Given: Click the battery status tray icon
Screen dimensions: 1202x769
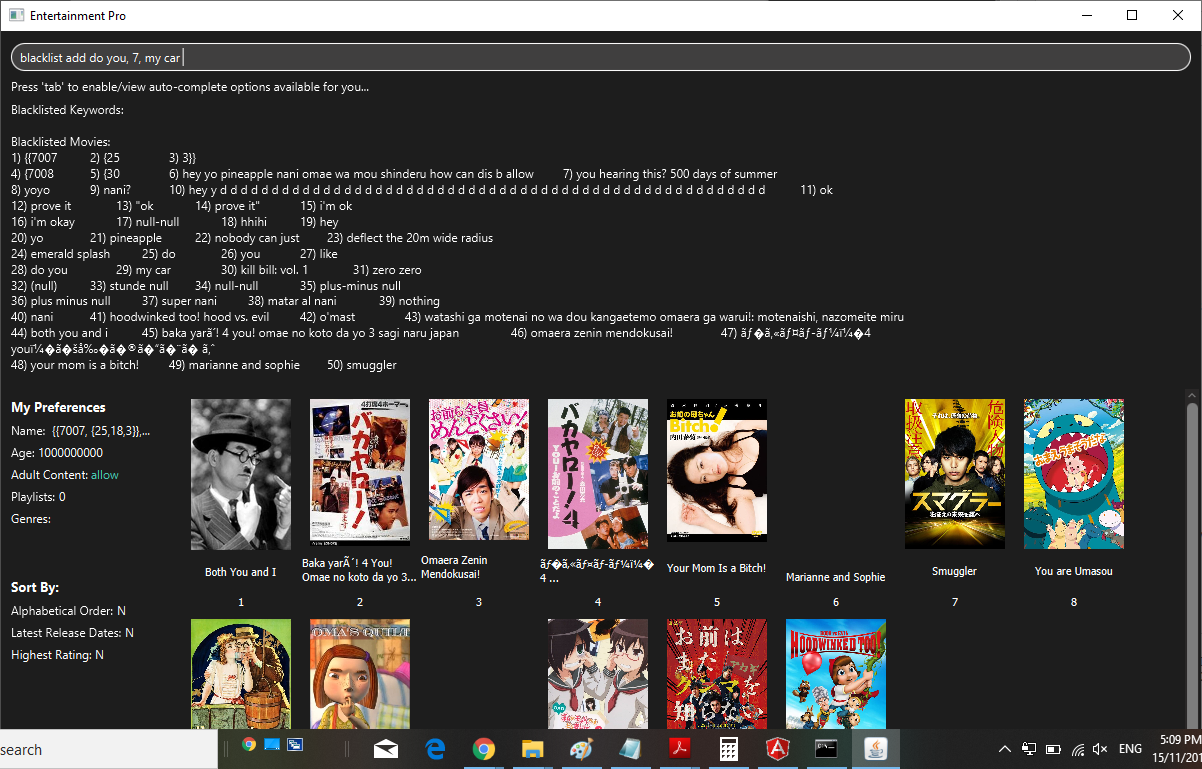Looking at the screenshot, I should click(x=1053, y=749).
